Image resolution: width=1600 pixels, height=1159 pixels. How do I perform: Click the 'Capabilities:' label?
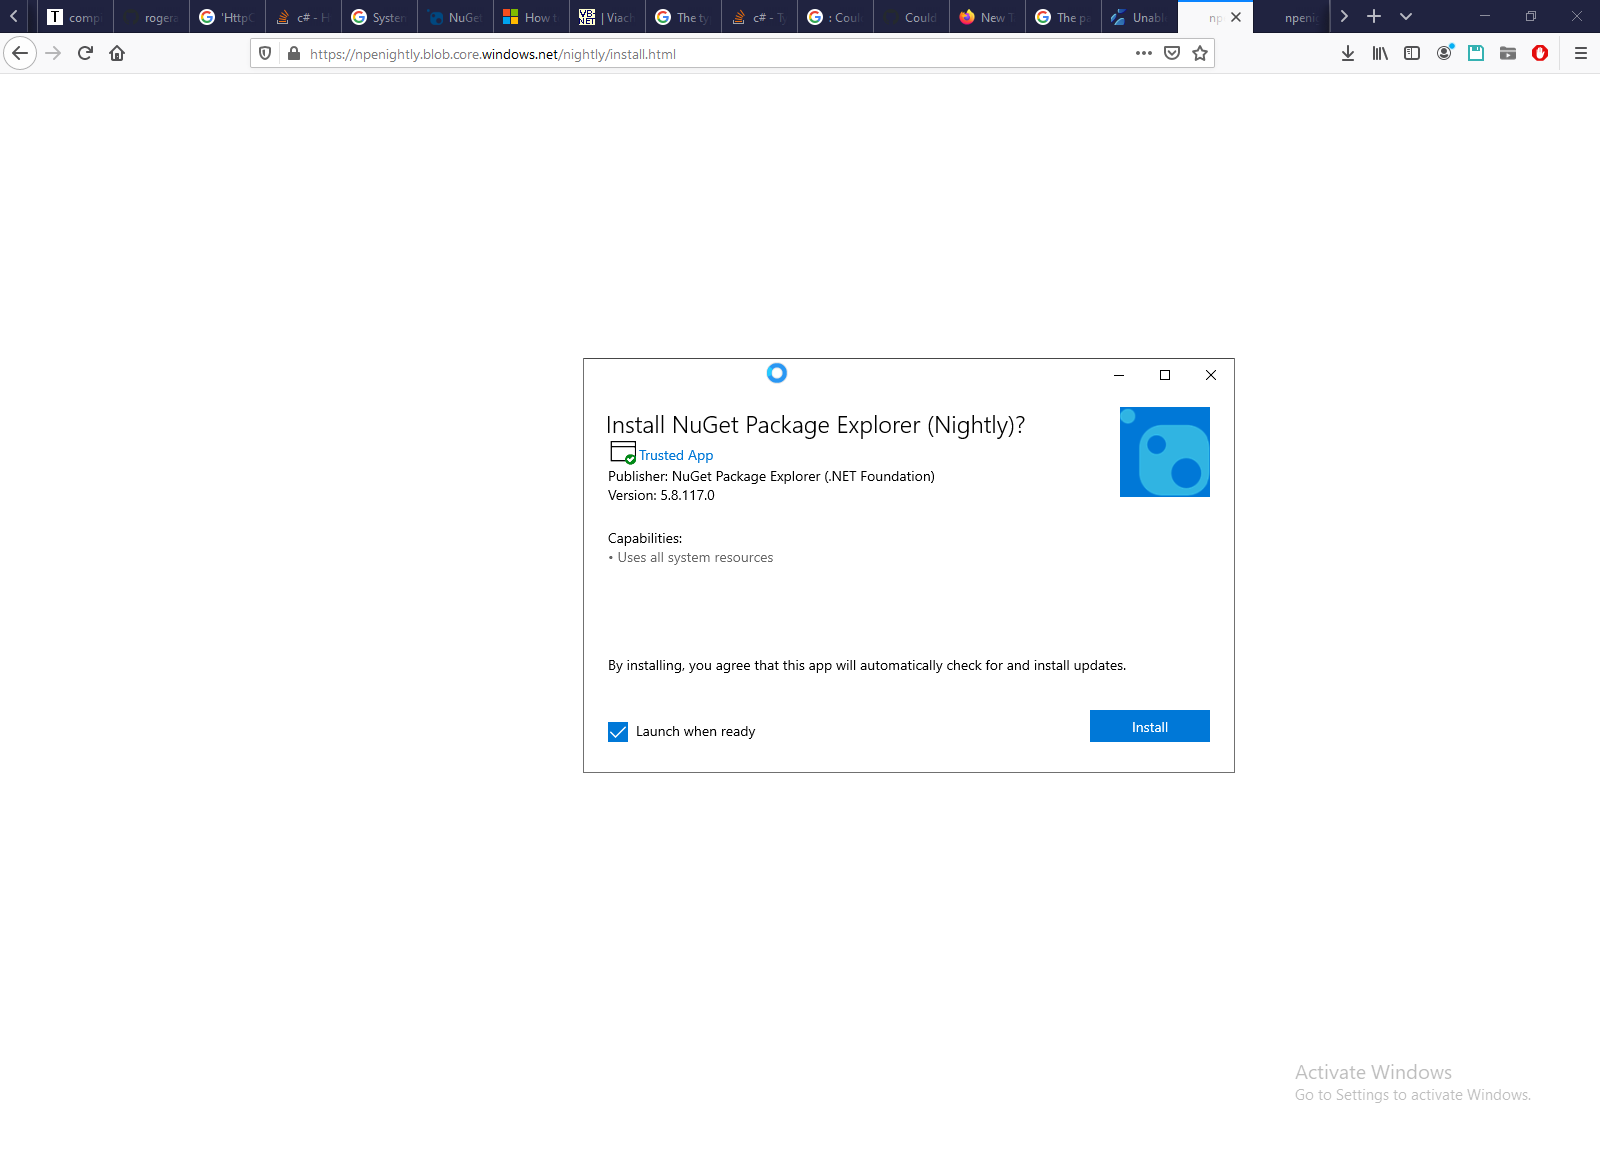[645, 538]
